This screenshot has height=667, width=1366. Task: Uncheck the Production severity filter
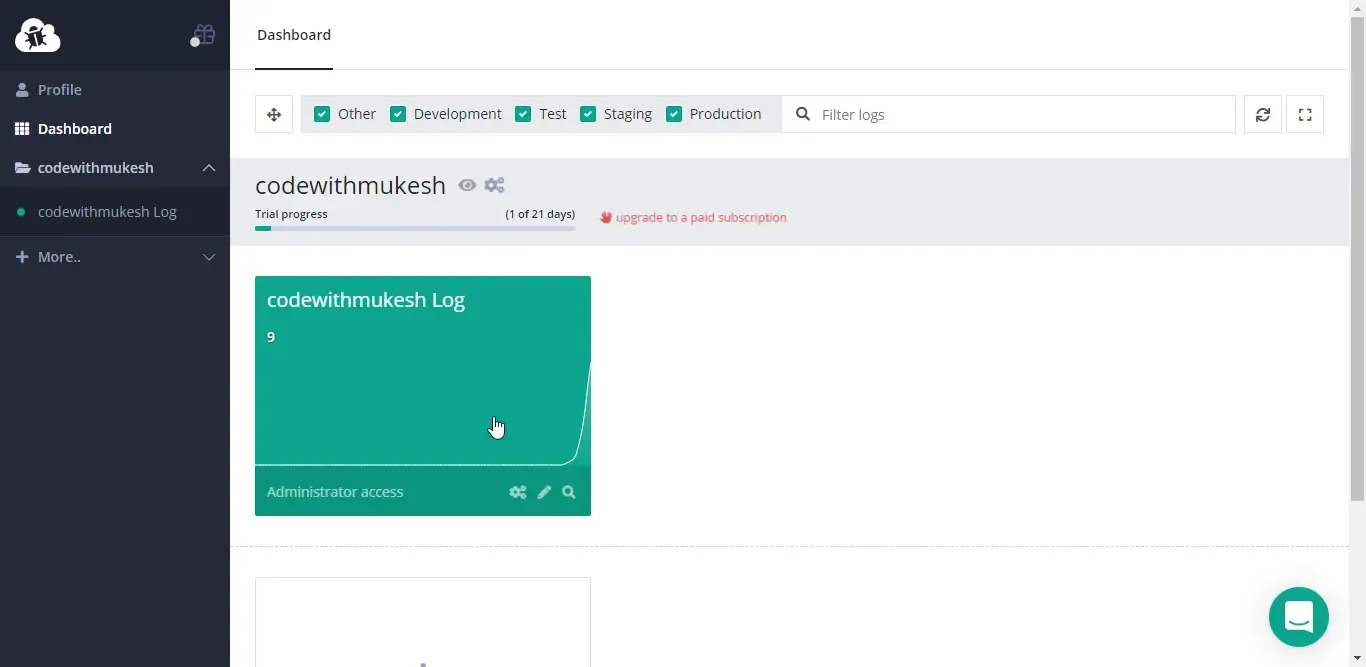[x=675, y=114]
